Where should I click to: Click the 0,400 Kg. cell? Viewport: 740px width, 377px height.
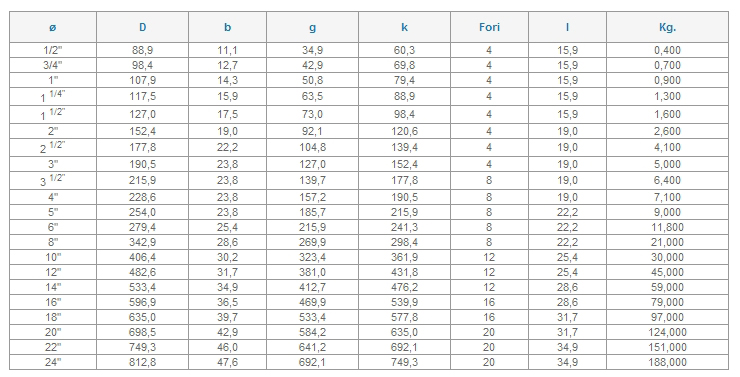pos(667,50)
